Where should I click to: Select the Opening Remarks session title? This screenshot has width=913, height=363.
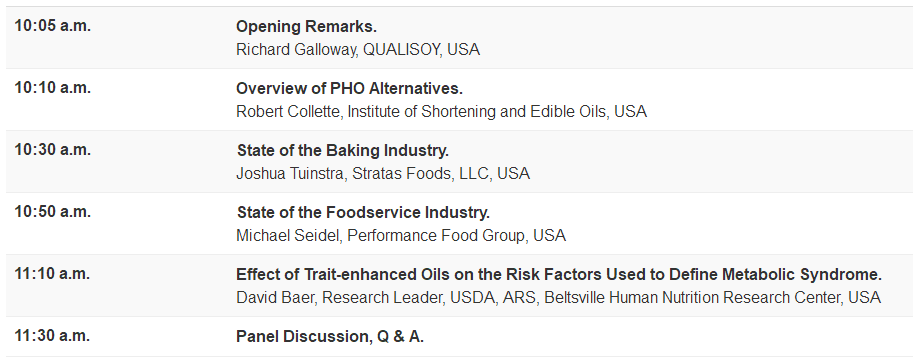306,27
